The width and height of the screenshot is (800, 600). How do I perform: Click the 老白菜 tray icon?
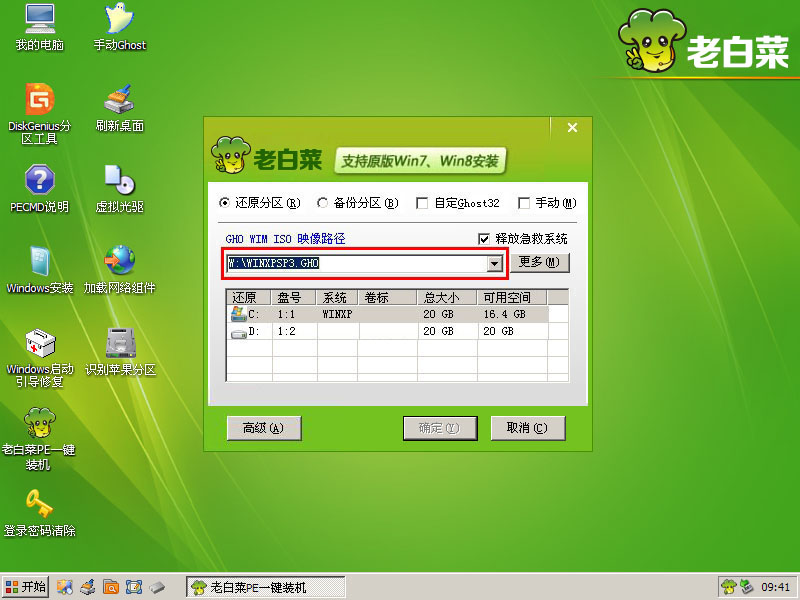729,587
